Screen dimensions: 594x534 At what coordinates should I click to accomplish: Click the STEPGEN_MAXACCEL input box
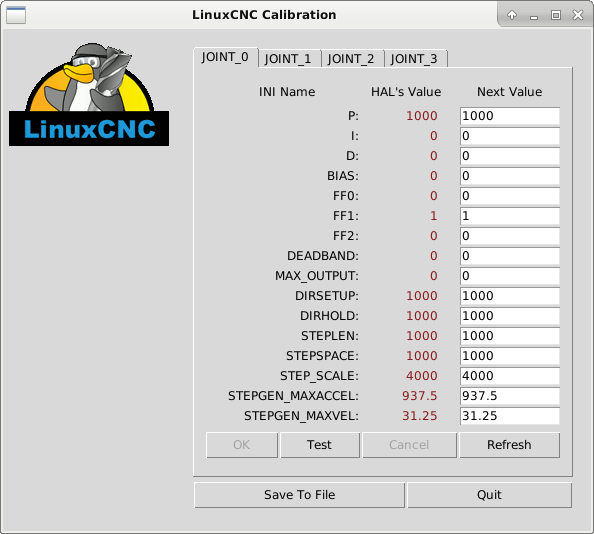point(510,396)
